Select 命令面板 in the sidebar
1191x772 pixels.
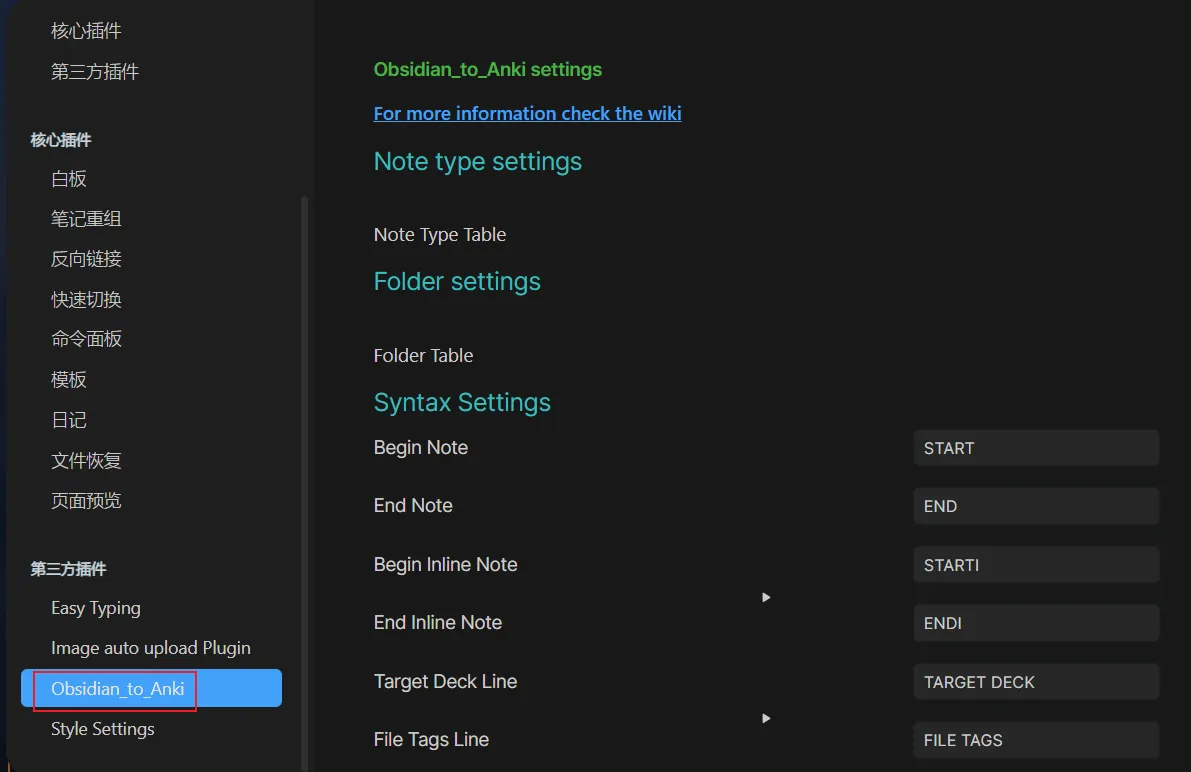click(x=86, y=339)
